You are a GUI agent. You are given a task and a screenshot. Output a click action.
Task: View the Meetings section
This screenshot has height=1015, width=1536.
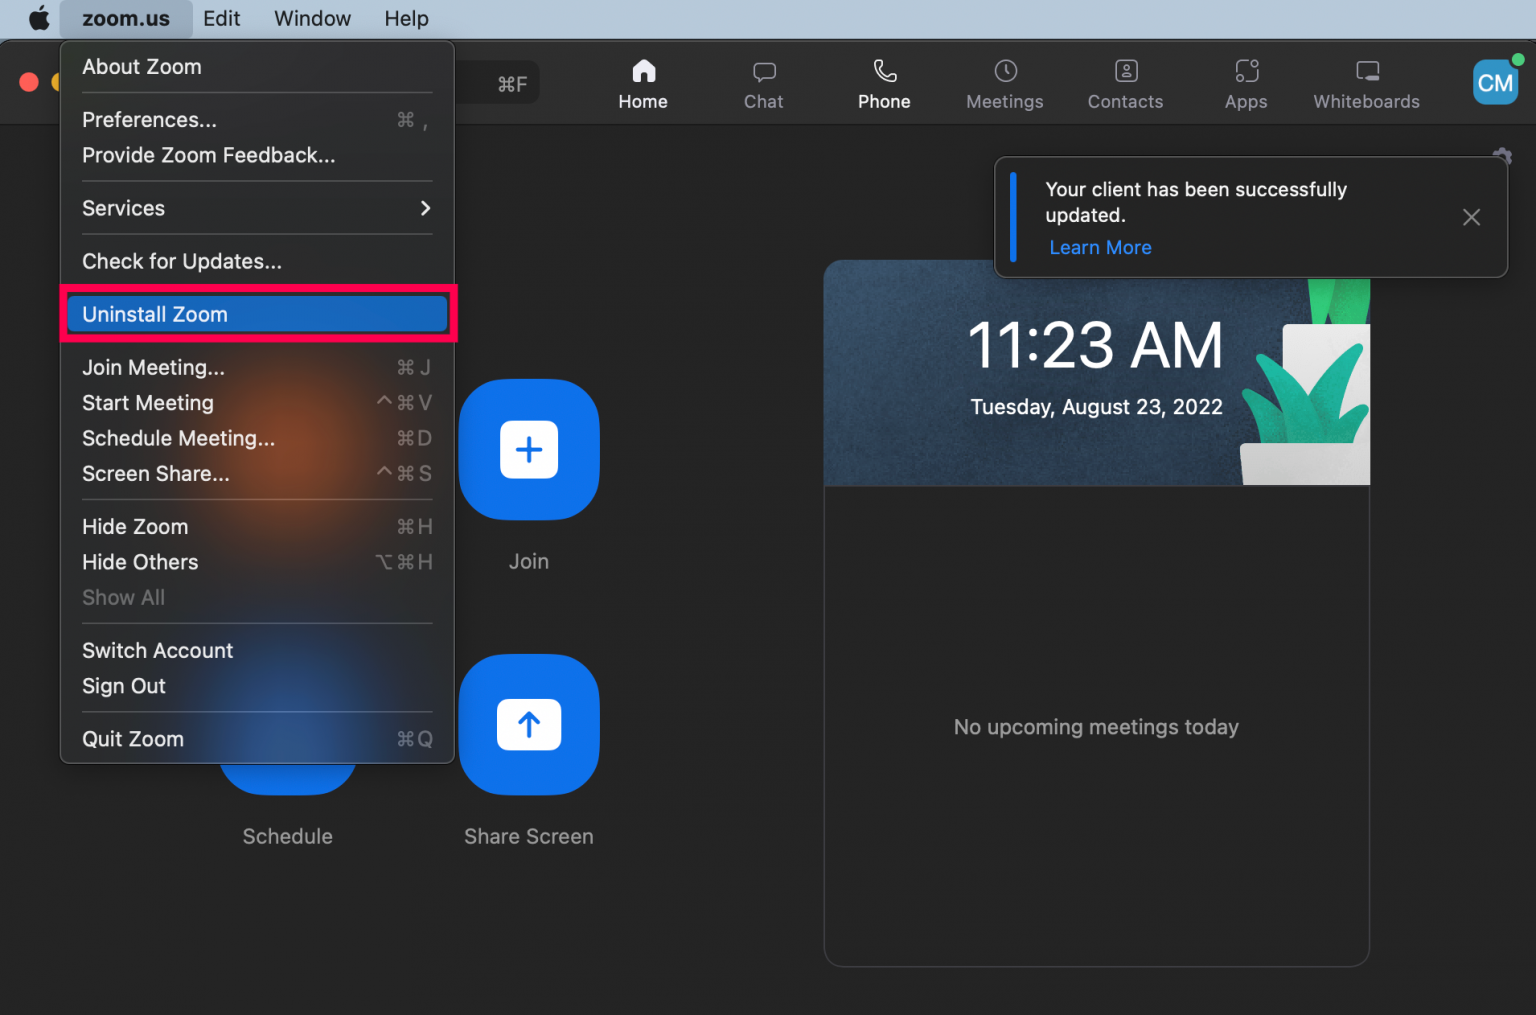[1004, 83]
